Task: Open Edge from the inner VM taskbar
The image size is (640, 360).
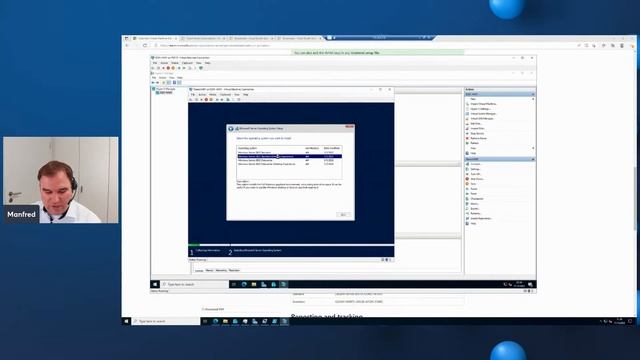Action: click(244, 284)
